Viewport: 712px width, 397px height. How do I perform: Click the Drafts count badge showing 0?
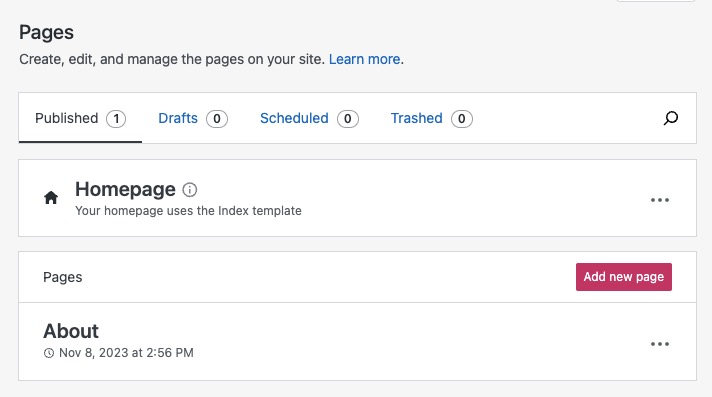pos(217,119)
